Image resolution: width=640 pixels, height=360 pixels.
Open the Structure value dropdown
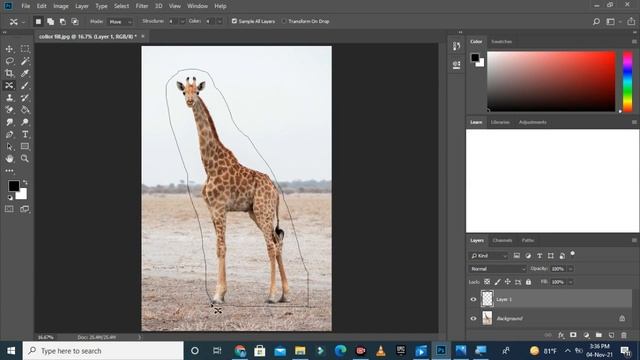coord(182,22)
